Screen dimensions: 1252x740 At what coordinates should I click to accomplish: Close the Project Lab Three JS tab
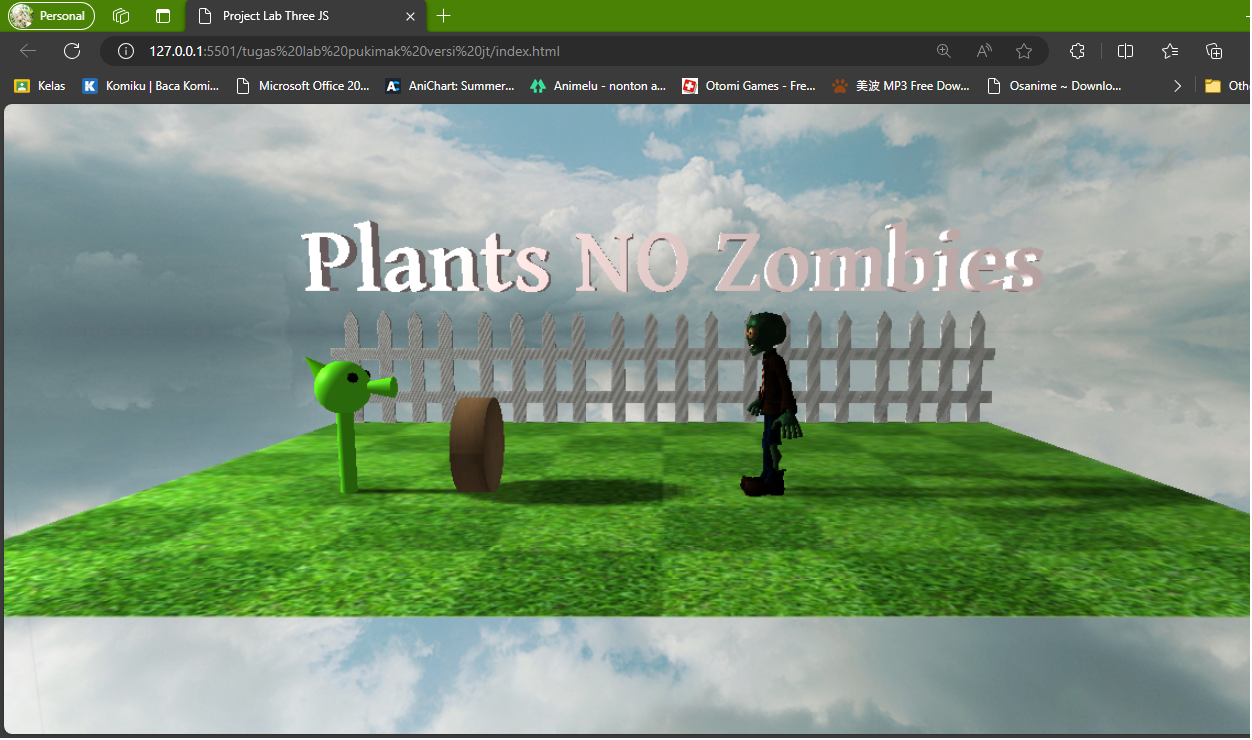410,16
